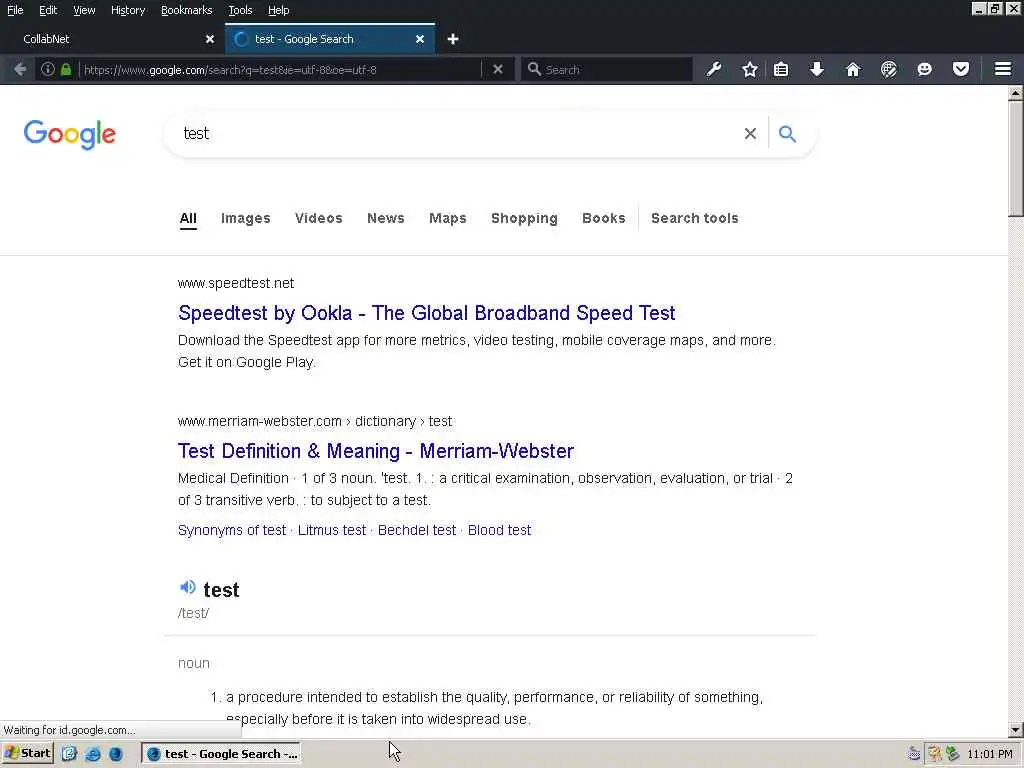Select the All results tab
Screen dimensions: 1024x768
(188, 218)
